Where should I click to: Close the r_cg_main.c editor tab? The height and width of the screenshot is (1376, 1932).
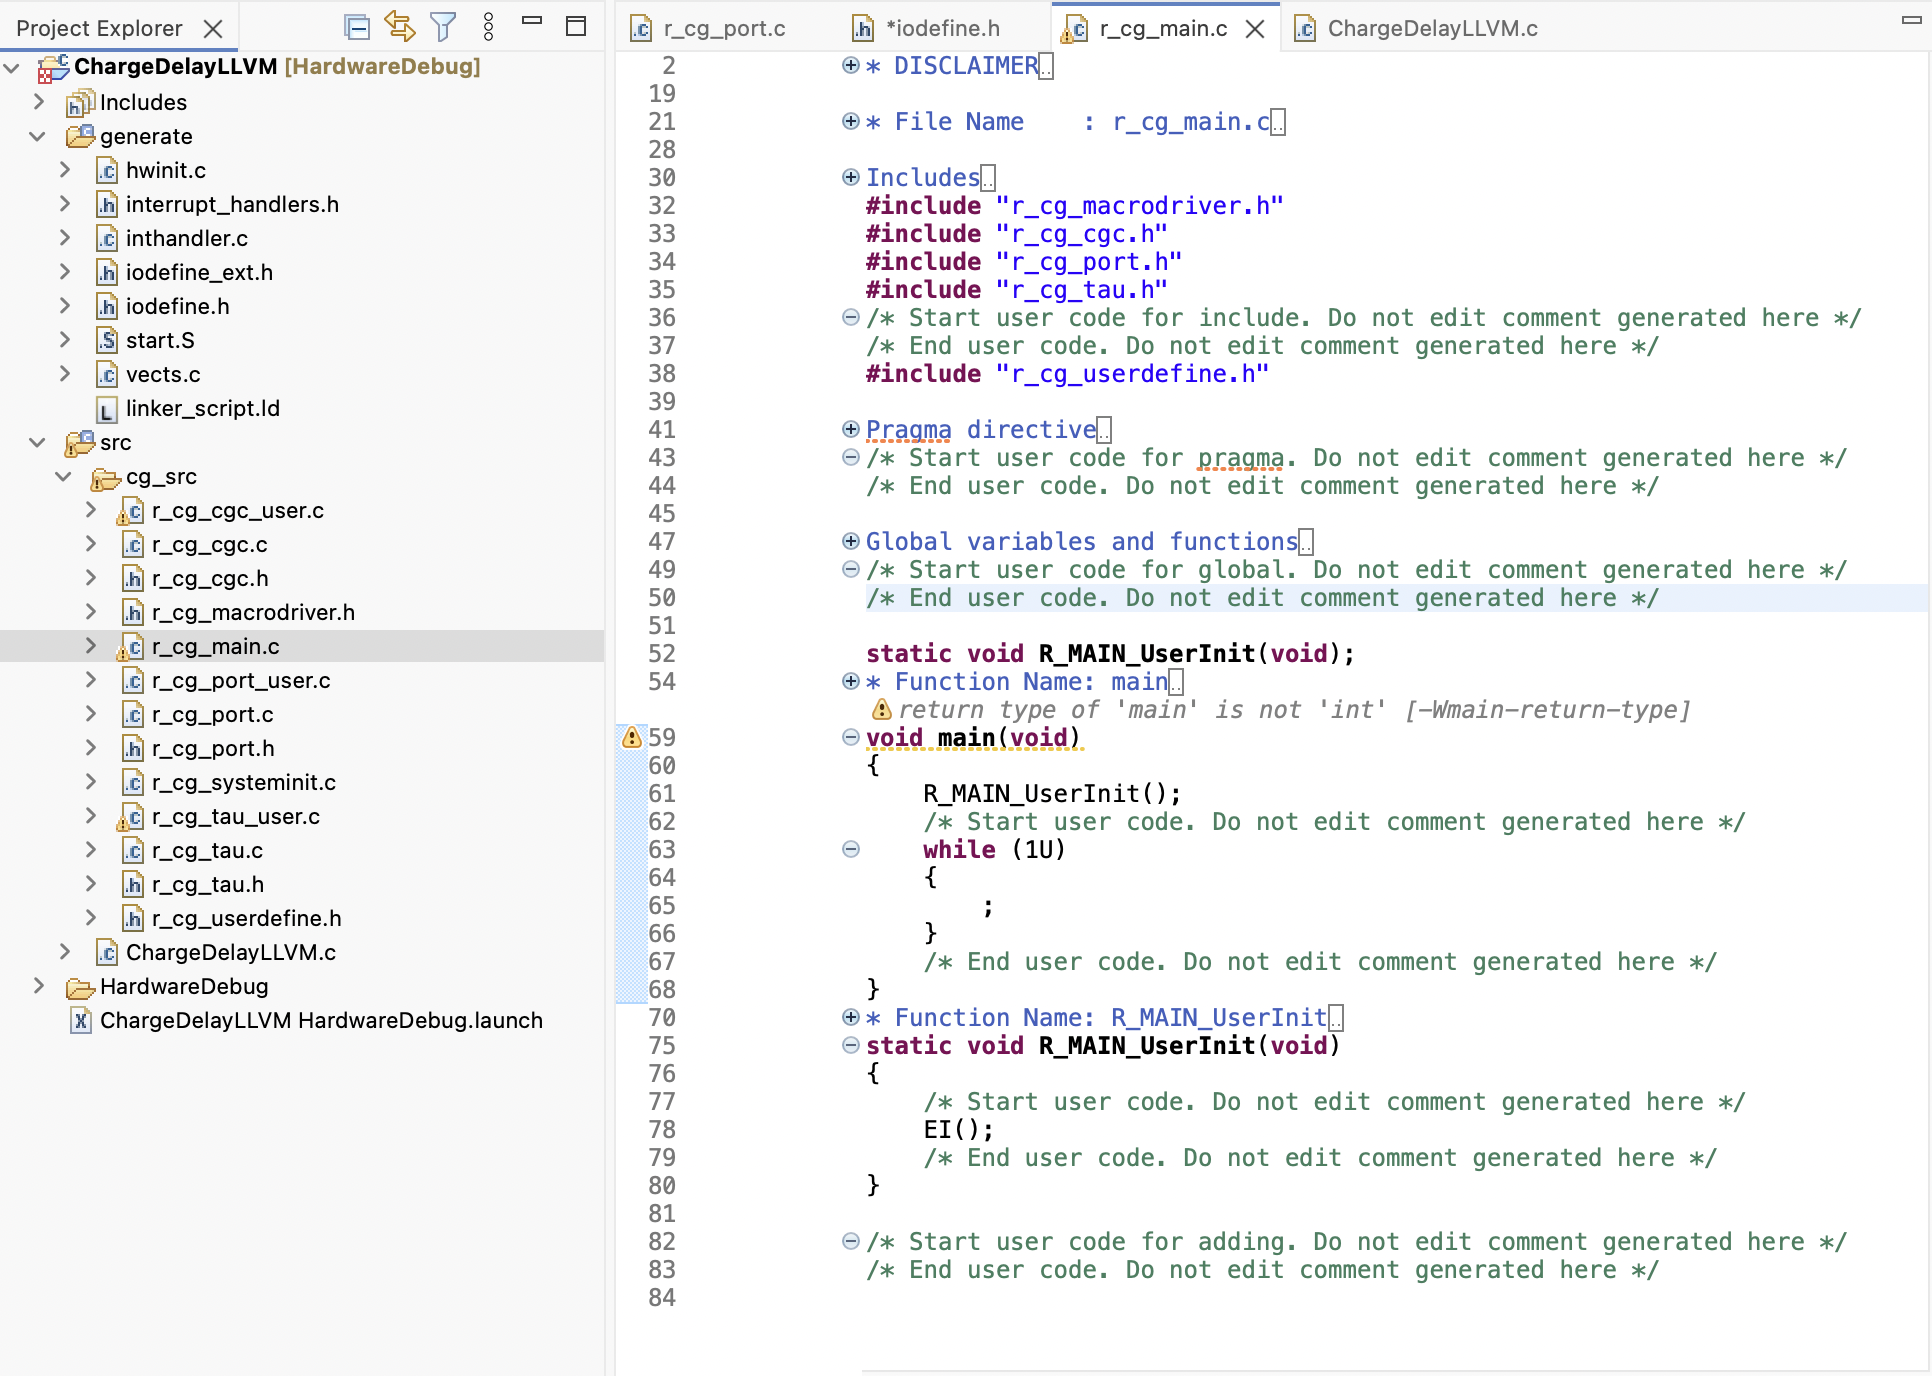coord(1256,29)
